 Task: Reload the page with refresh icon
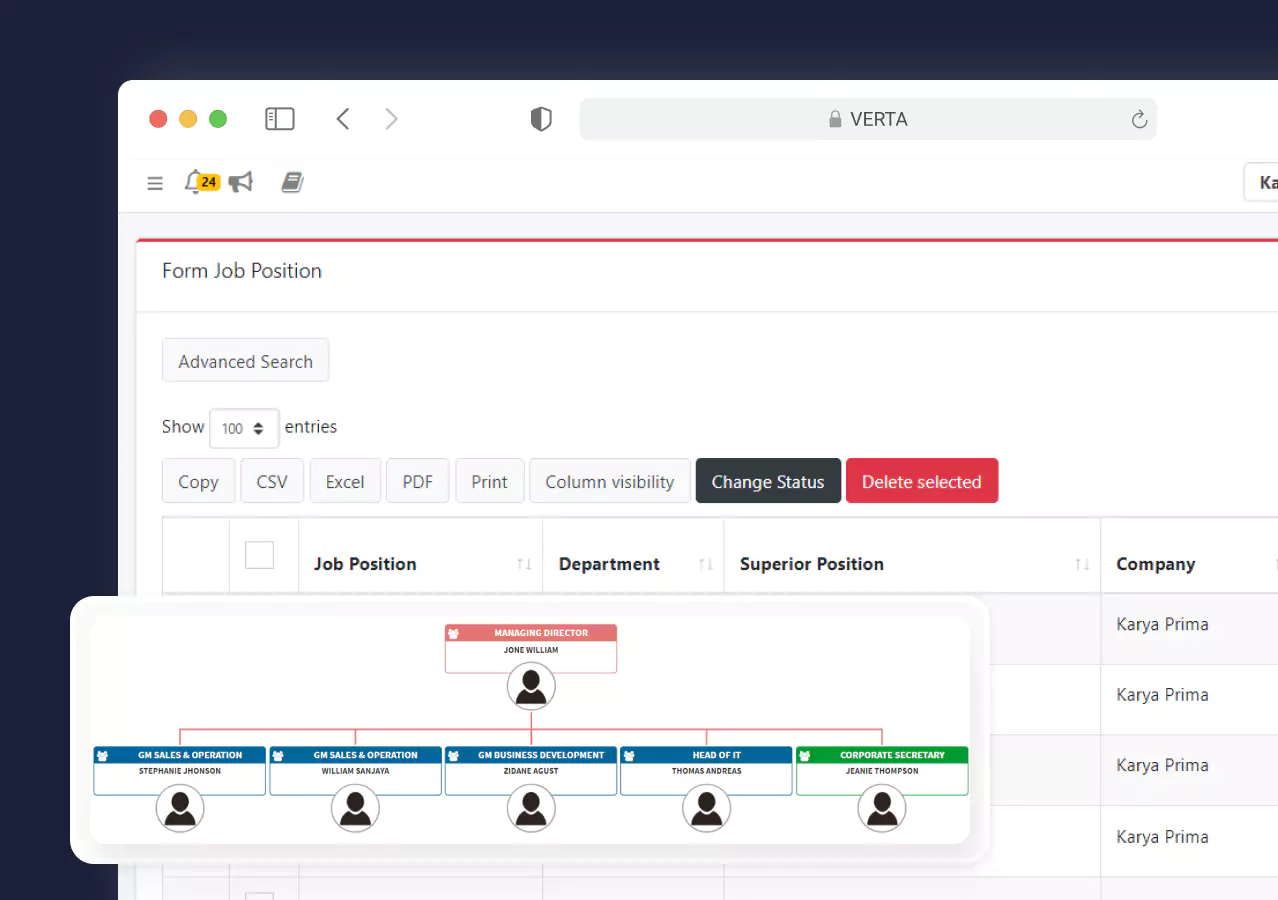[x=1138, y=120]
